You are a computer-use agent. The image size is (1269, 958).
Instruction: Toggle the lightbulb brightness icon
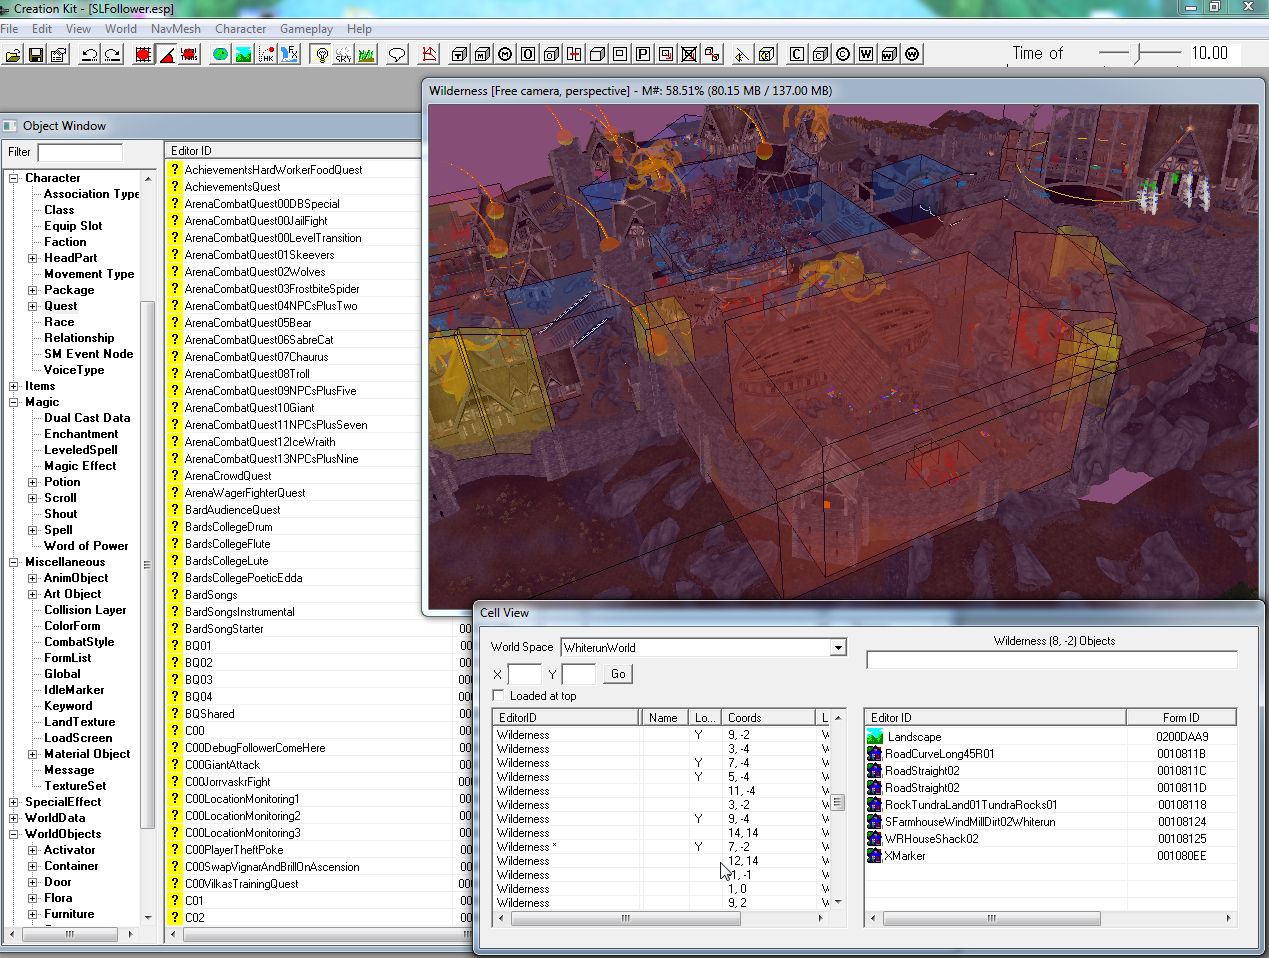coord(321,54)
